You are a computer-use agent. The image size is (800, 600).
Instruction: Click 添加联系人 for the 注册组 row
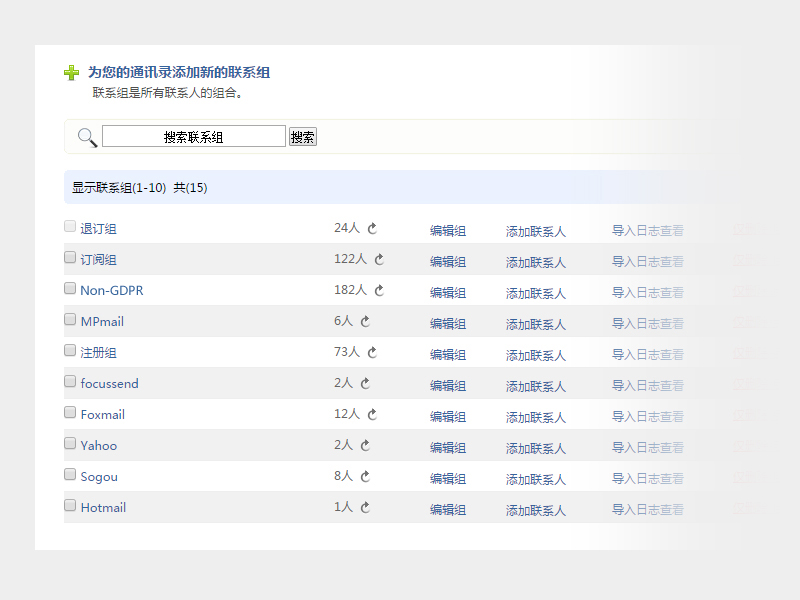pos(535,355)
